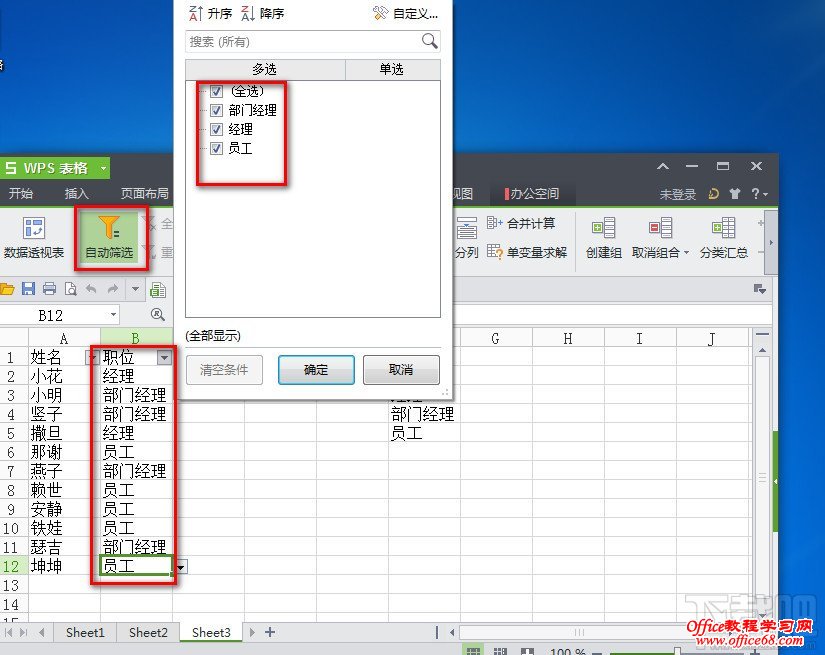
Task: Open the cell B12 dropdown arrow
Action: (181, 567)
